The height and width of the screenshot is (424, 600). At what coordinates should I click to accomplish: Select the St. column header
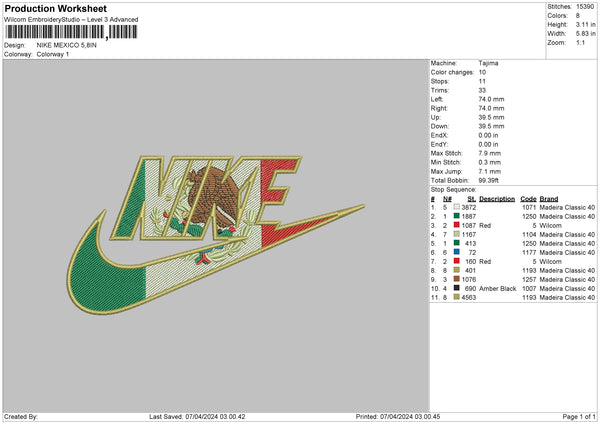click(472, 199)
